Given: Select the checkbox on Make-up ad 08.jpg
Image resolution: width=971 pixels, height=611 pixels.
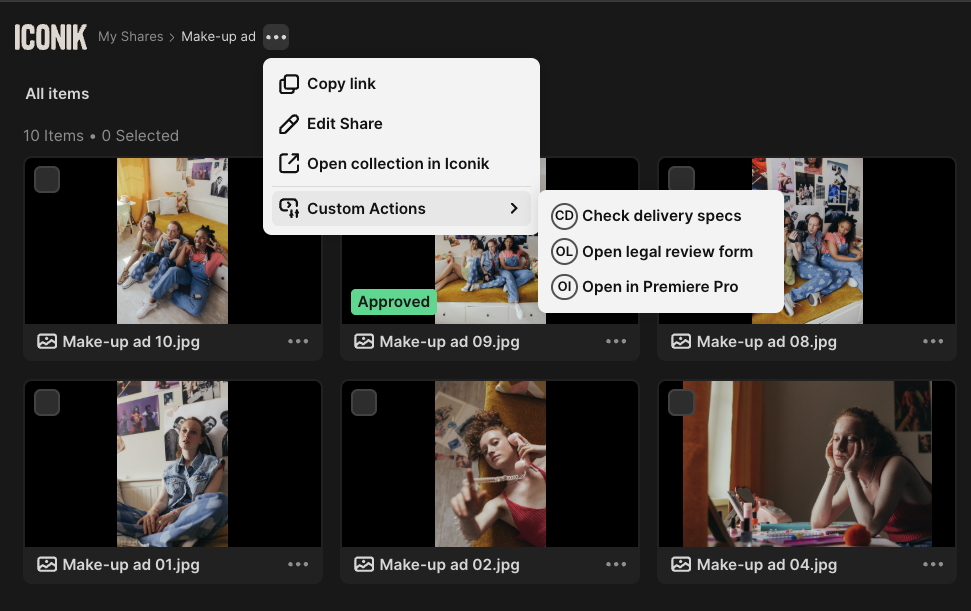Looking at the screenshot, I should coord(680,178).
